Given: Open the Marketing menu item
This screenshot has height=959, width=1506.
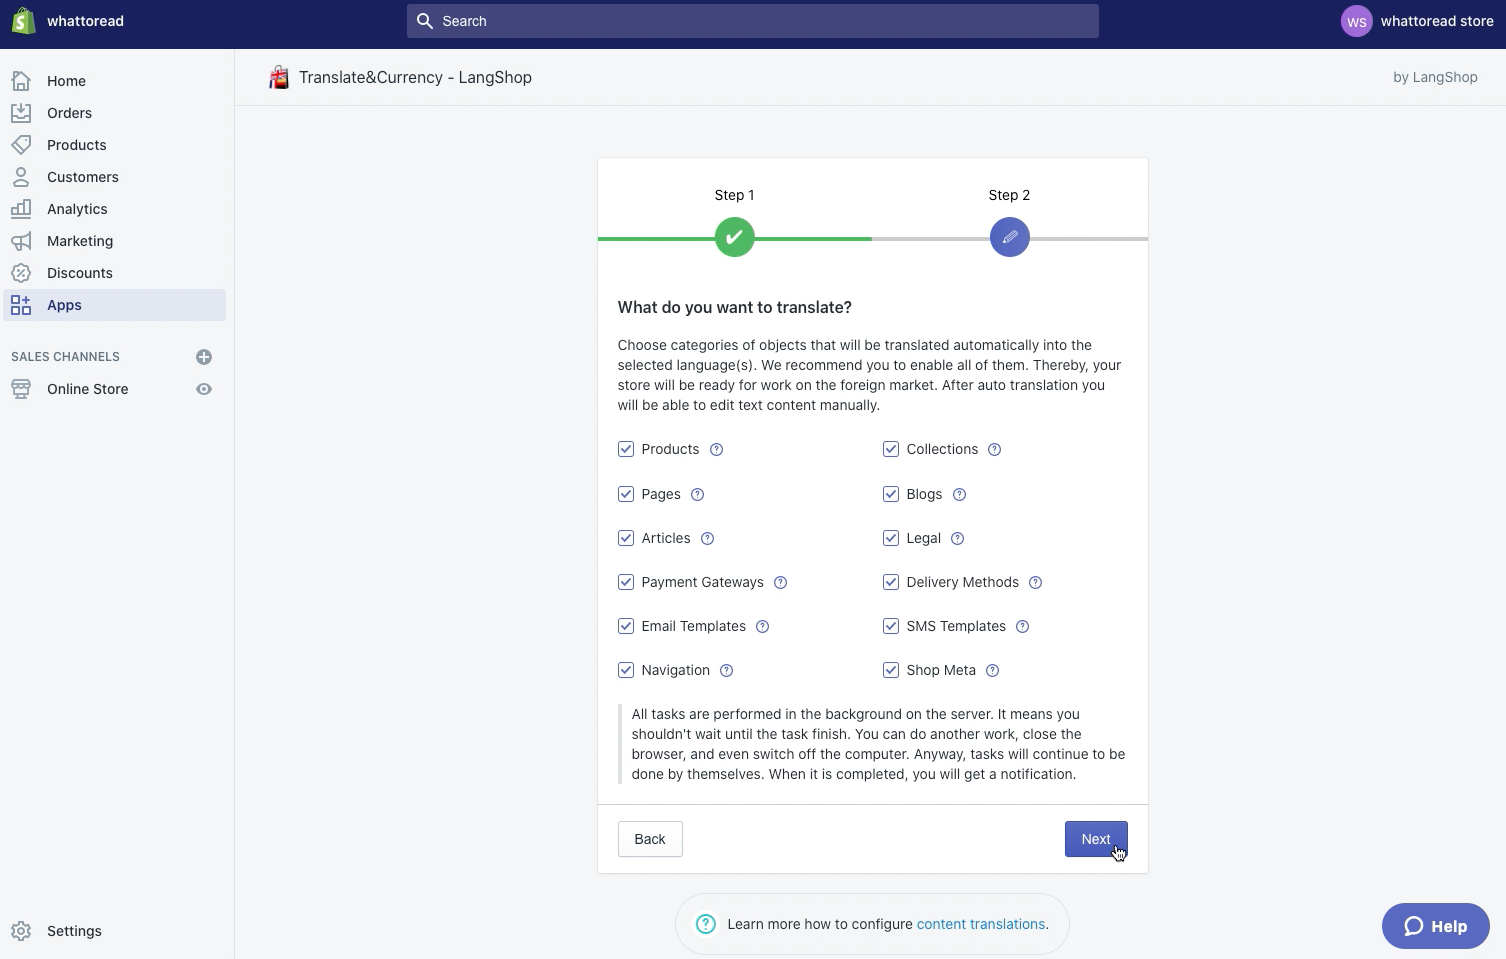Looking at the screenshot, I should point(114,241).
